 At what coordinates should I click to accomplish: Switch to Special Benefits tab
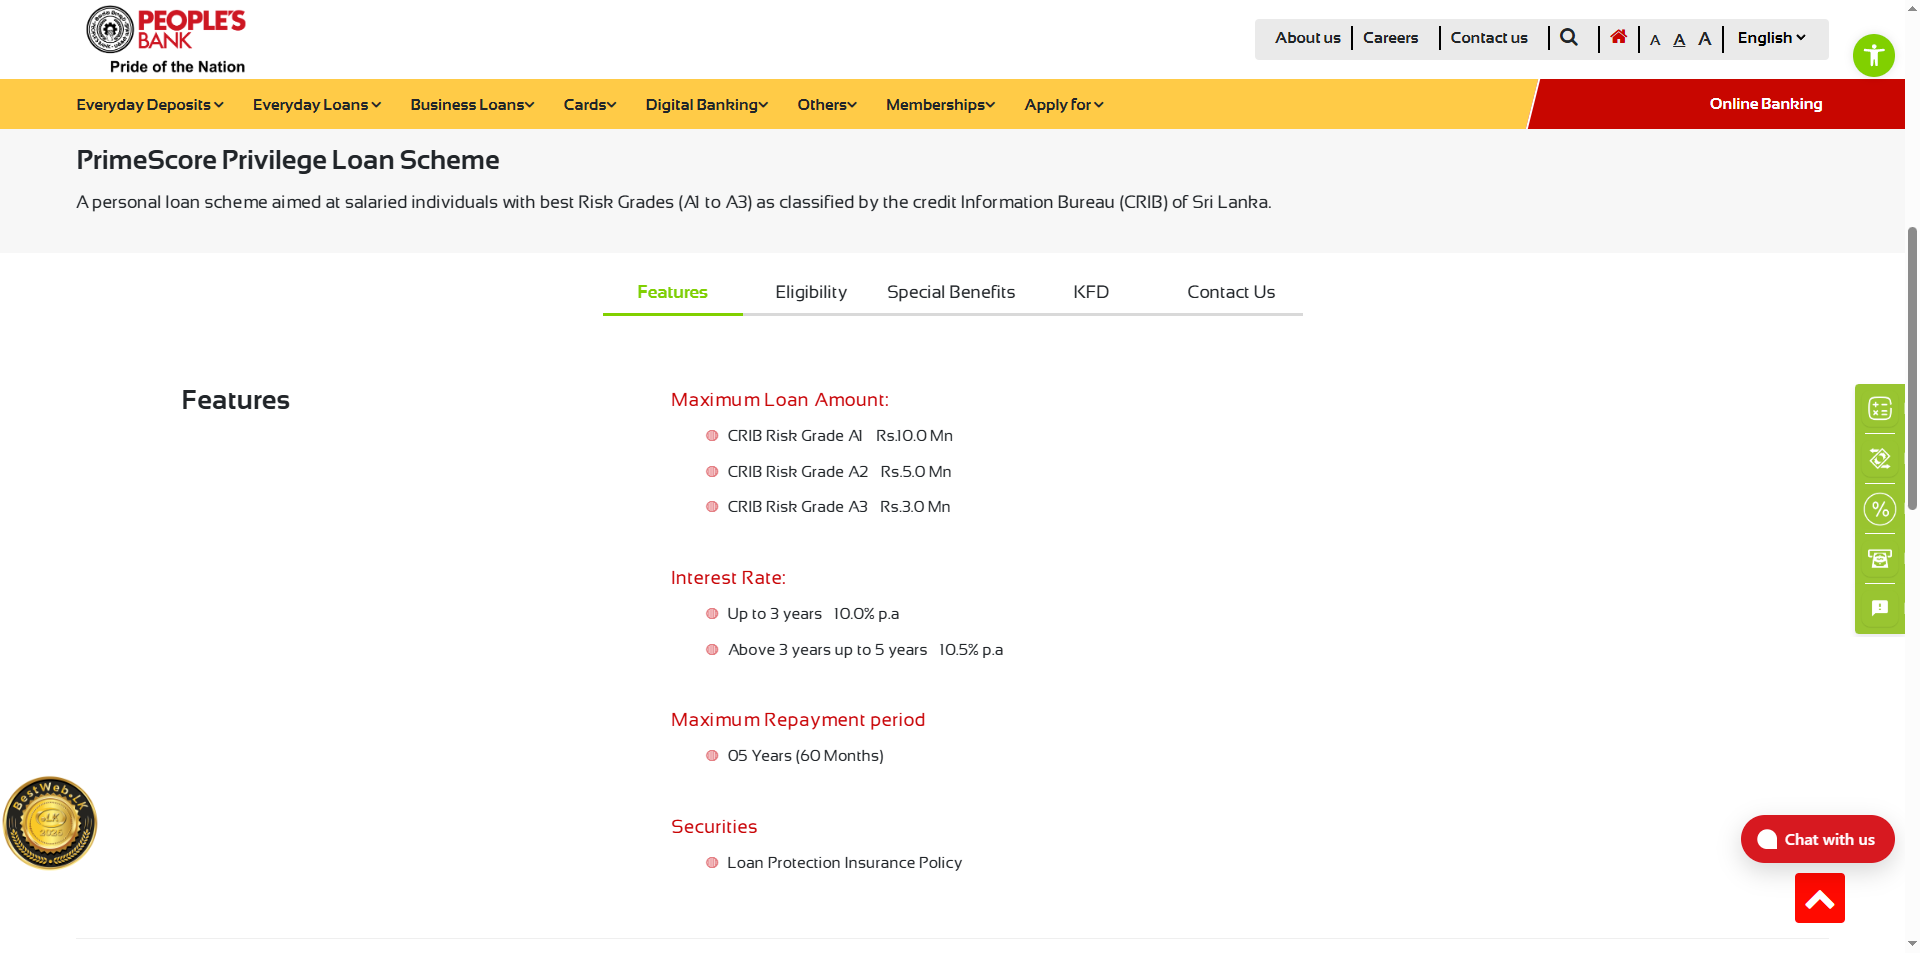[951, 292]
